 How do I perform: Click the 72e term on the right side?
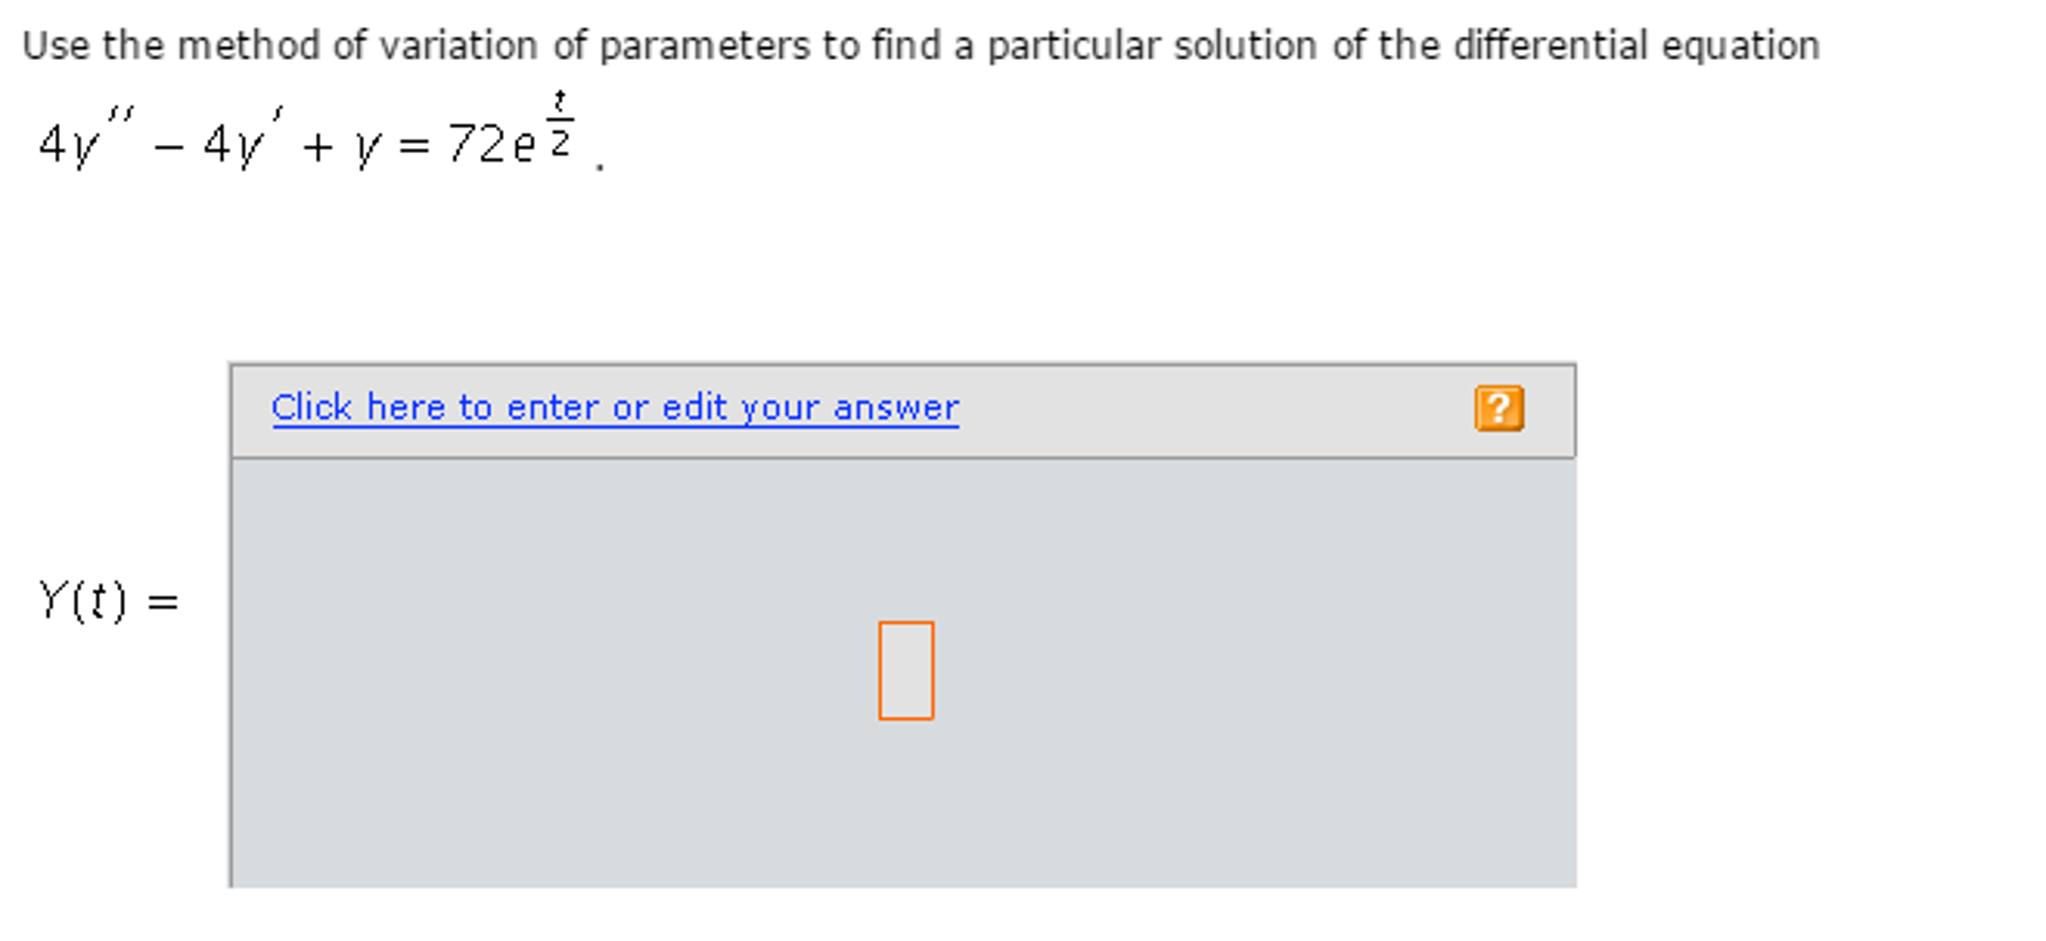click(491, 144)
